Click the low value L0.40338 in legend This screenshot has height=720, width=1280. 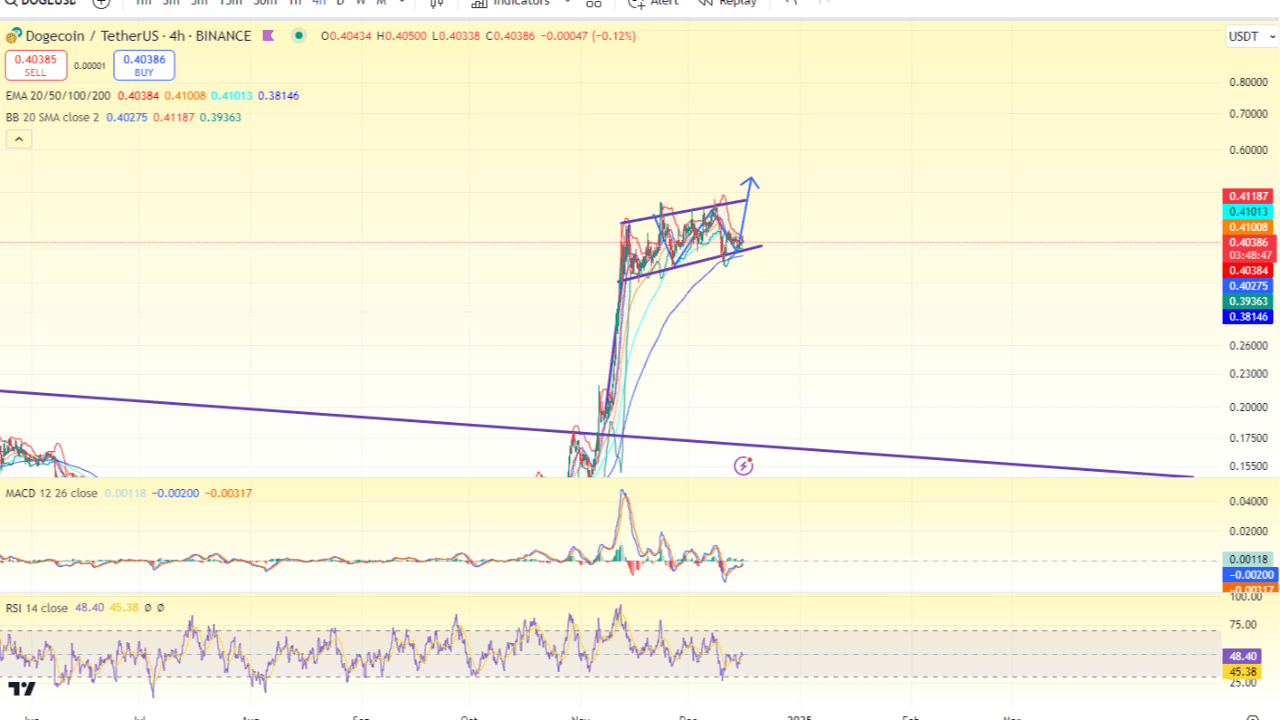[x=456, y=36]
